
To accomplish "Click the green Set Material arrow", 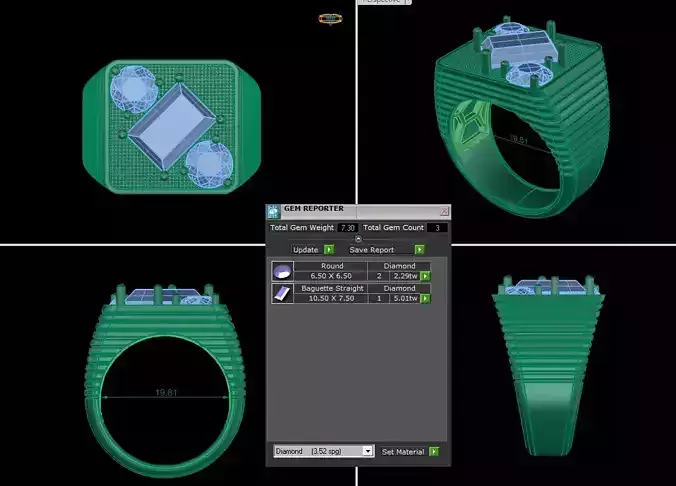I will [434, 452].
